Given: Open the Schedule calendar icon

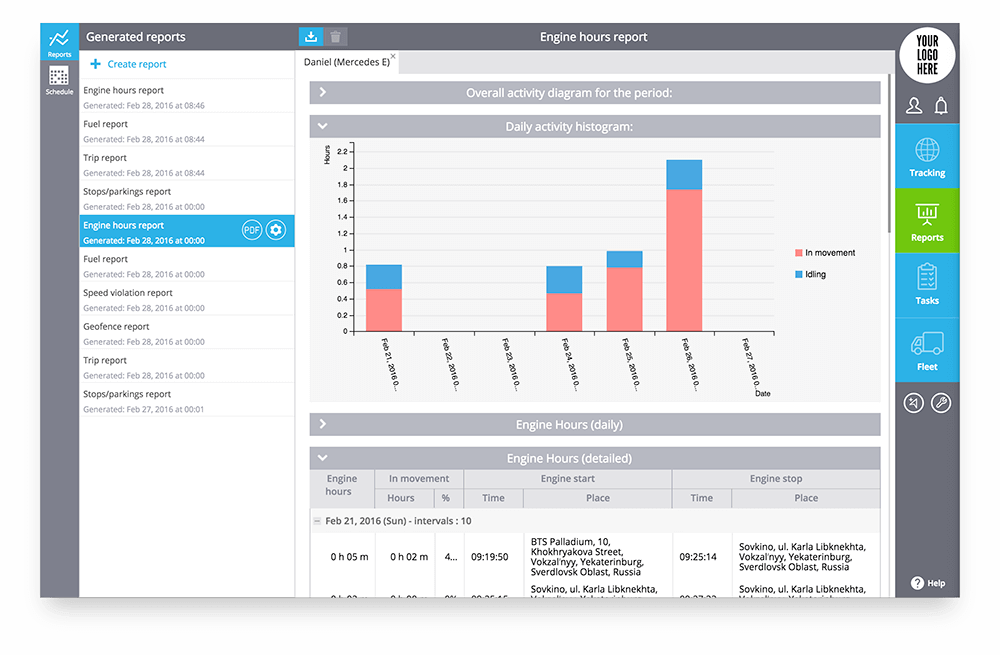Looking at the screenshot, I should click(59, 77).
